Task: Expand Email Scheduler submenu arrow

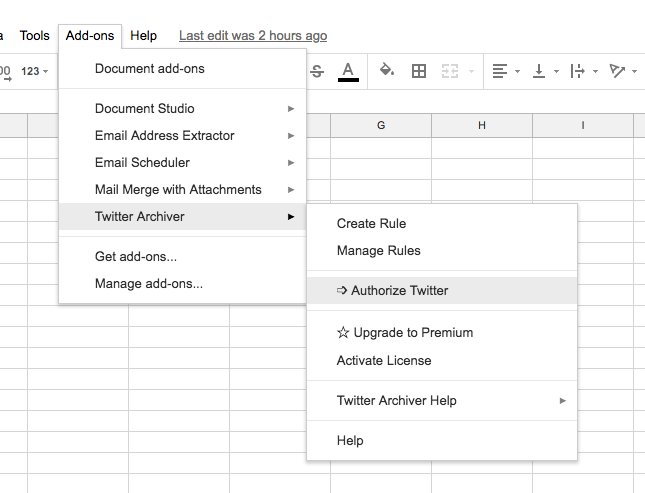Action: click(291, 163)
